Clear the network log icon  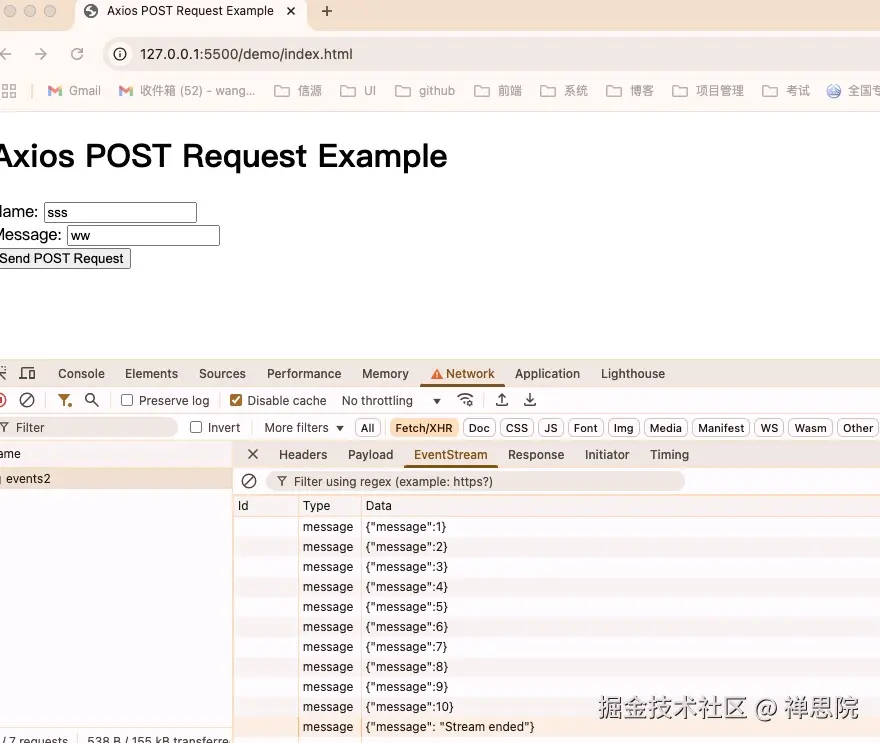point(27,400)
